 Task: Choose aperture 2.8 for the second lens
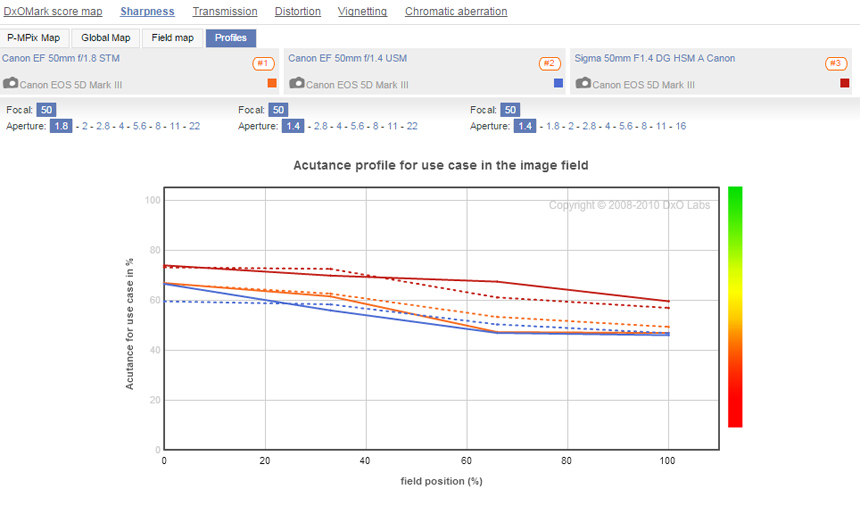321,126
